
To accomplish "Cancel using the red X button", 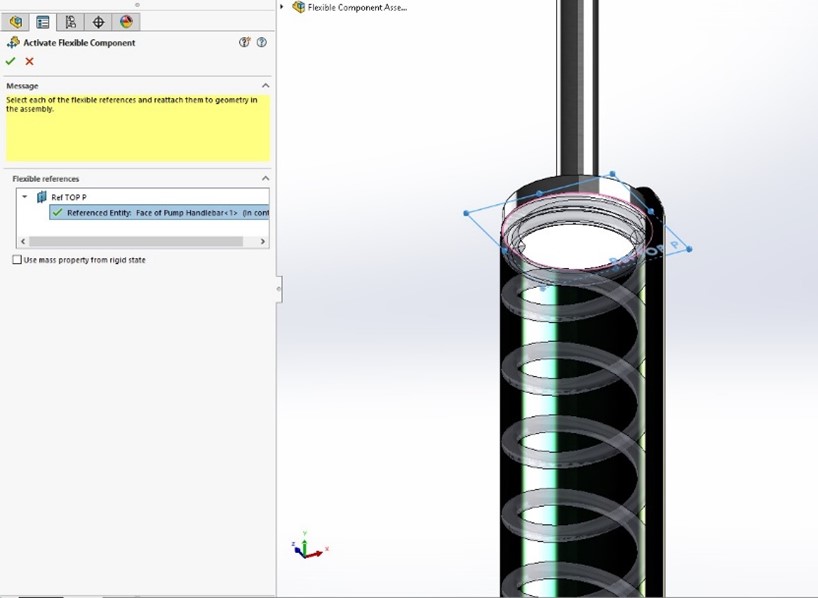I will point(29,61).
